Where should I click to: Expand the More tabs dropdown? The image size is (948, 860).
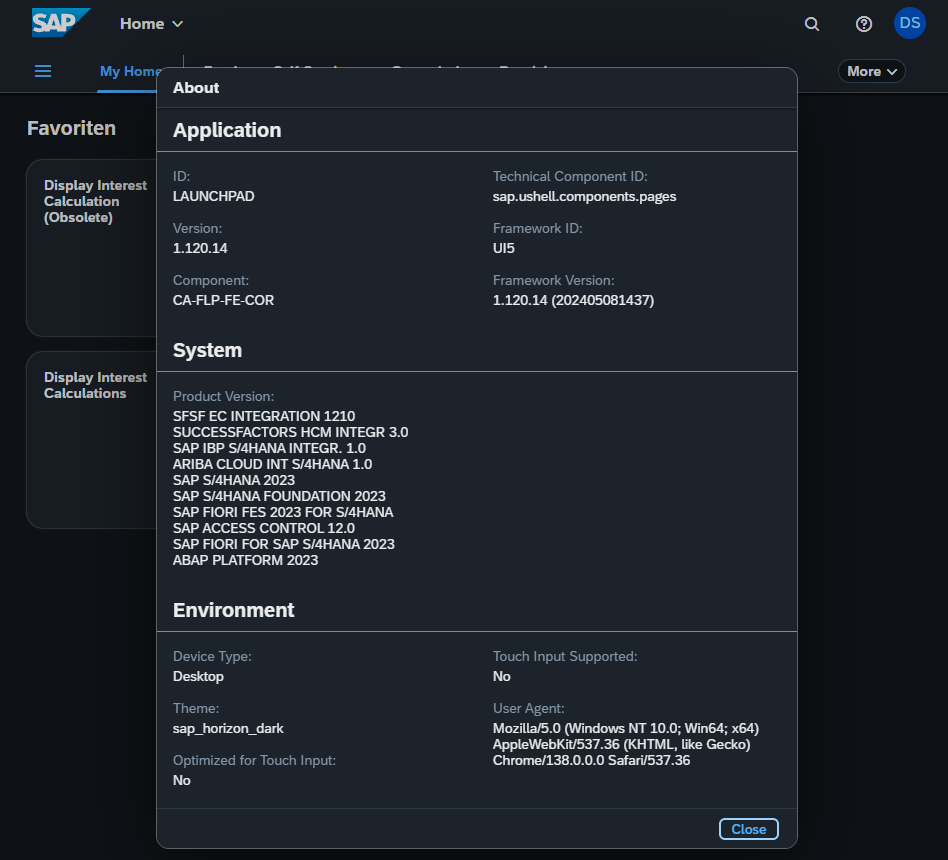(x=871, y=71)
